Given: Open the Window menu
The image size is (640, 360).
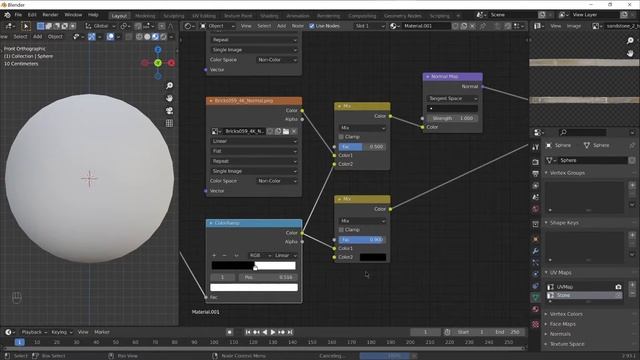Looking at the screenshot, I should click(73, 15).
